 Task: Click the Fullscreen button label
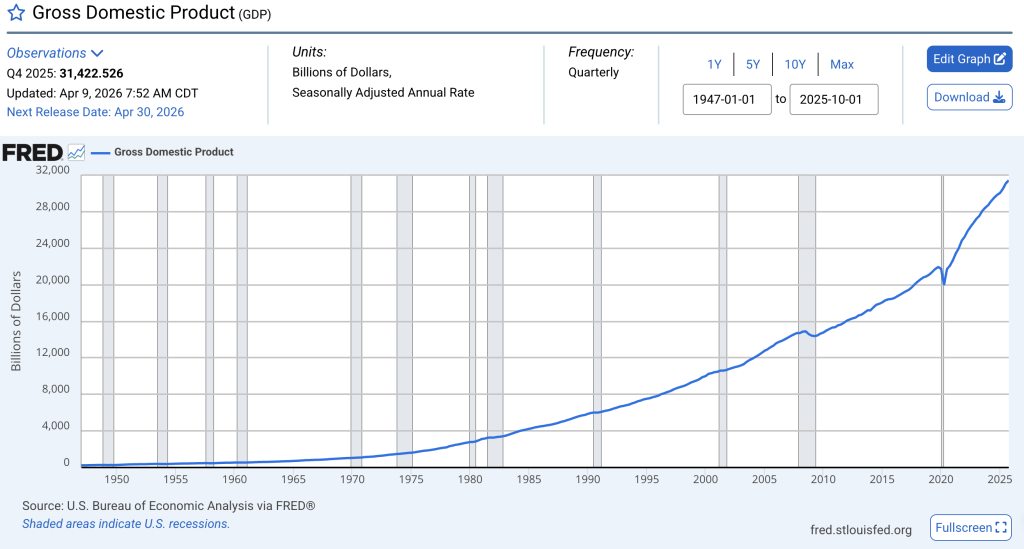[963, 528]
